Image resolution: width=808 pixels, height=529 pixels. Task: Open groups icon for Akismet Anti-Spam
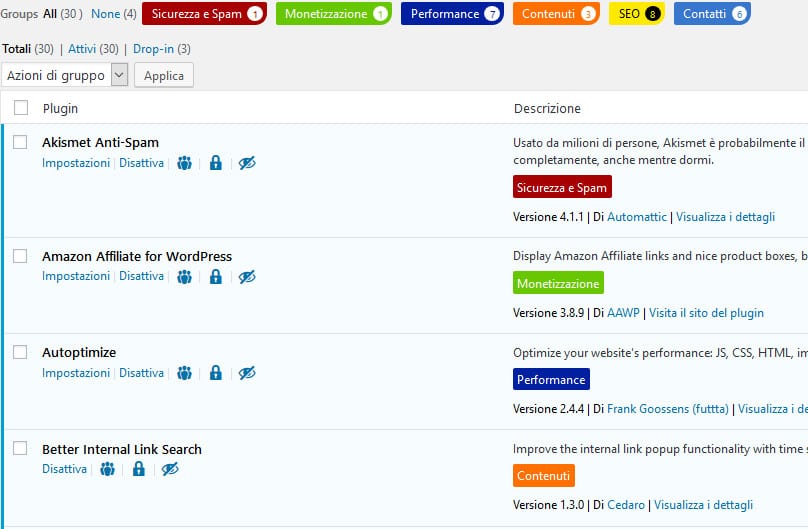tap(184, 163)
